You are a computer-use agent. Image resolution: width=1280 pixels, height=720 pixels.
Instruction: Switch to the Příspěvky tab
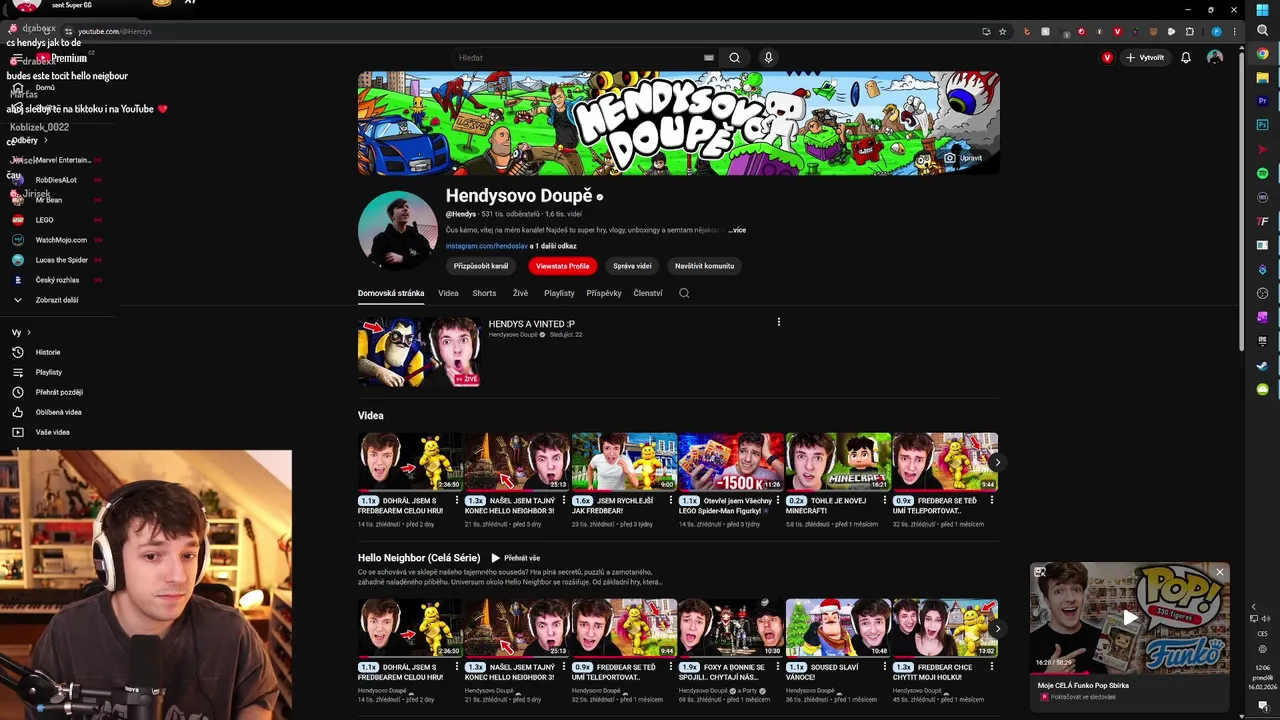point(604,293)
